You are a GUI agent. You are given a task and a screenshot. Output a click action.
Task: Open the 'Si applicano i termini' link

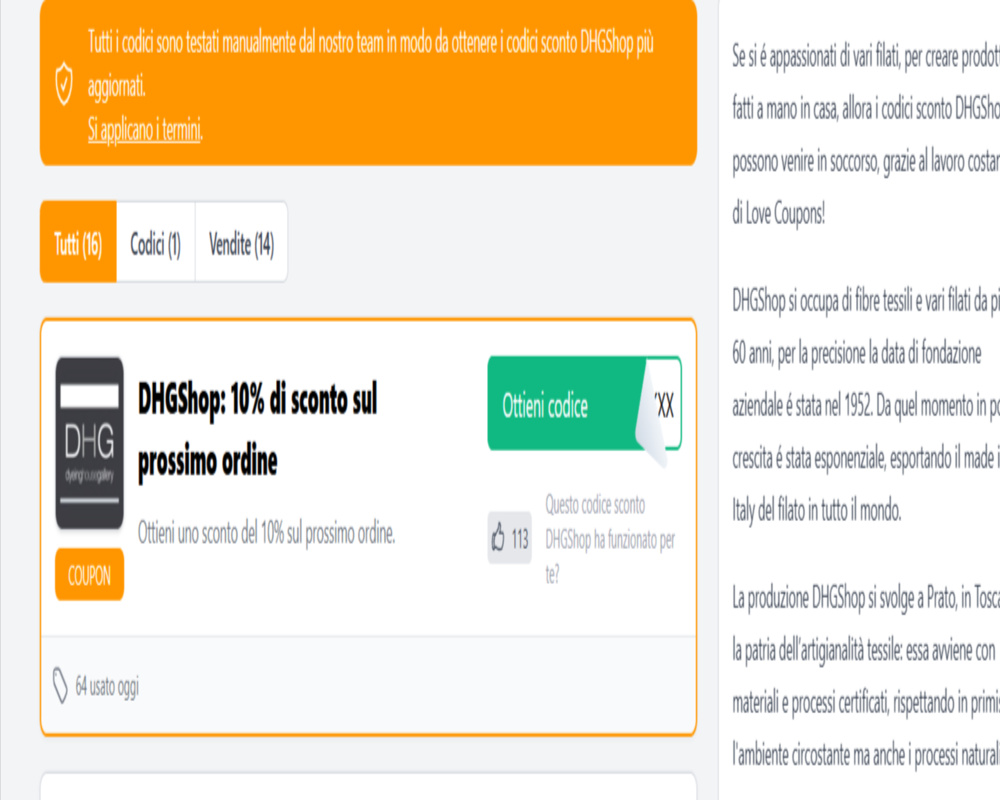tap(145, 130)
